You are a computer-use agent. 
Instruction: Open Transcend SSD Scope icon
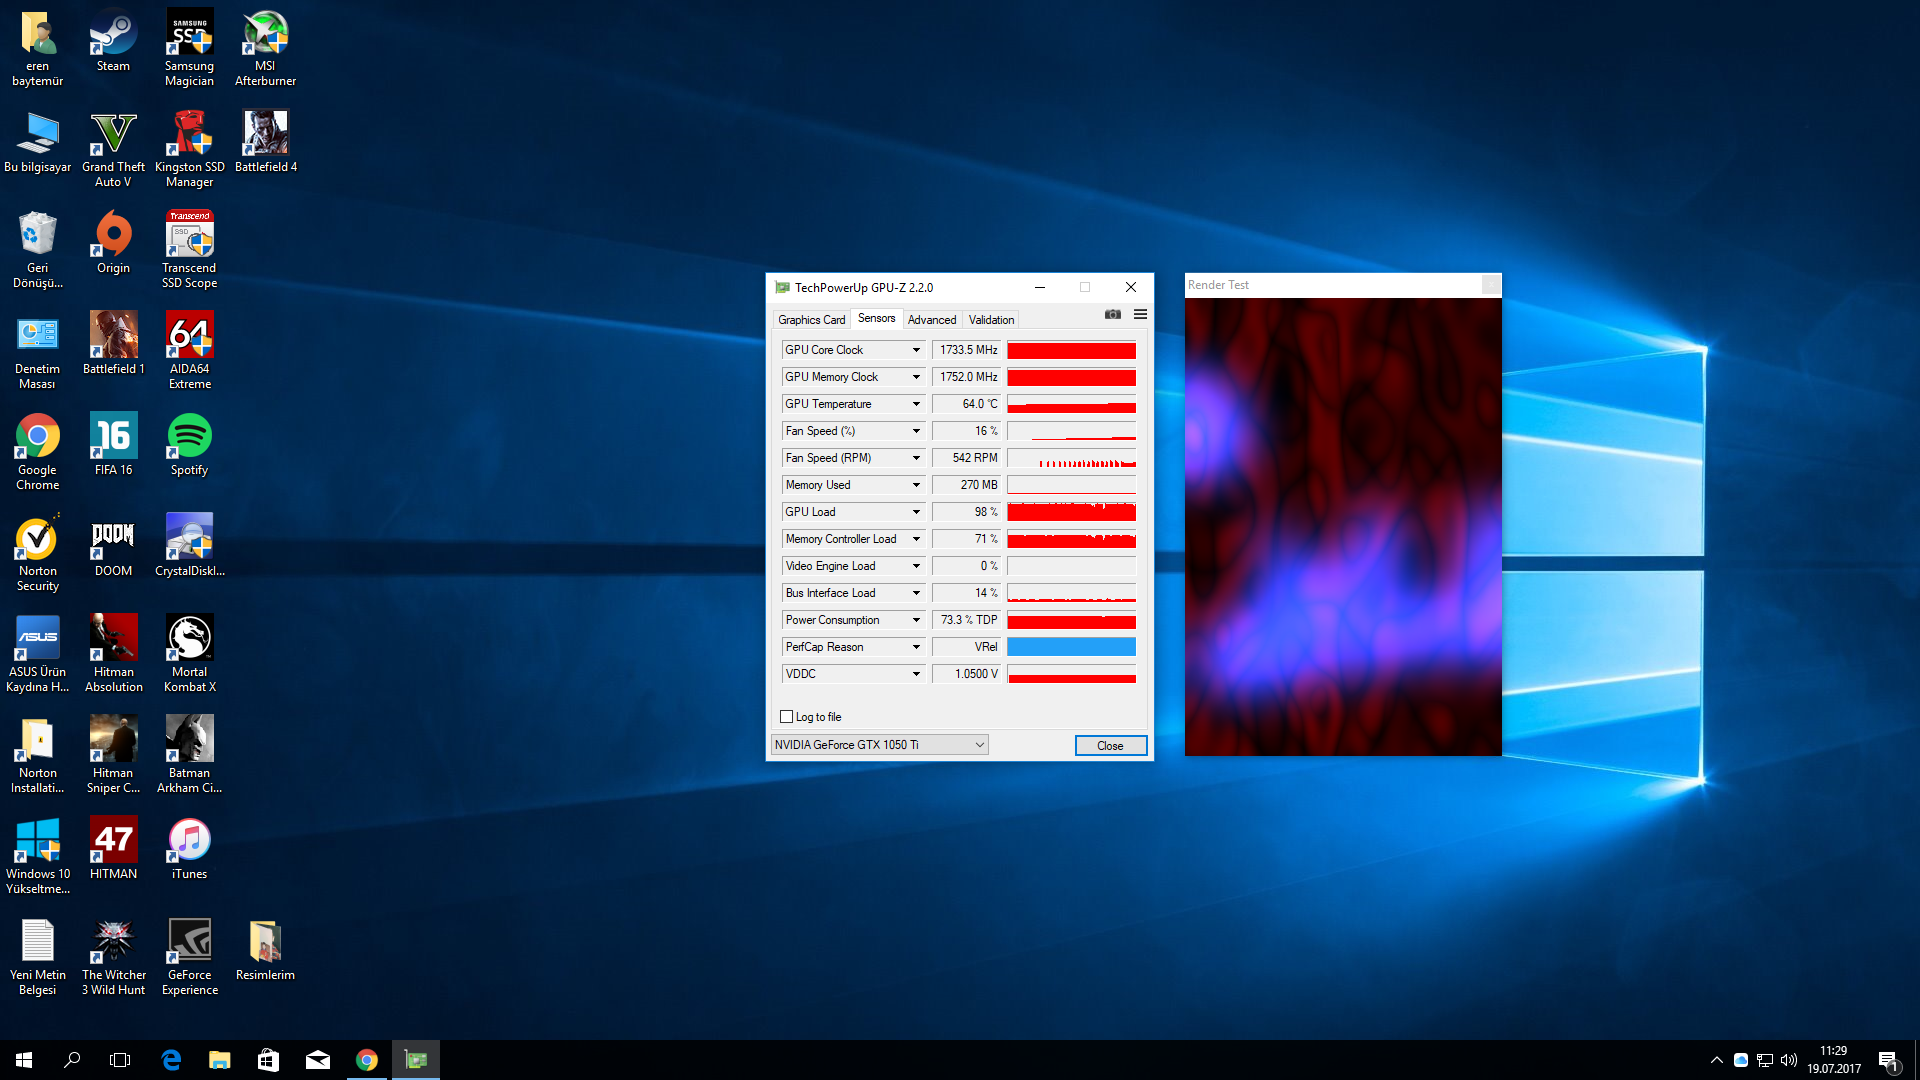click(189, 250)
